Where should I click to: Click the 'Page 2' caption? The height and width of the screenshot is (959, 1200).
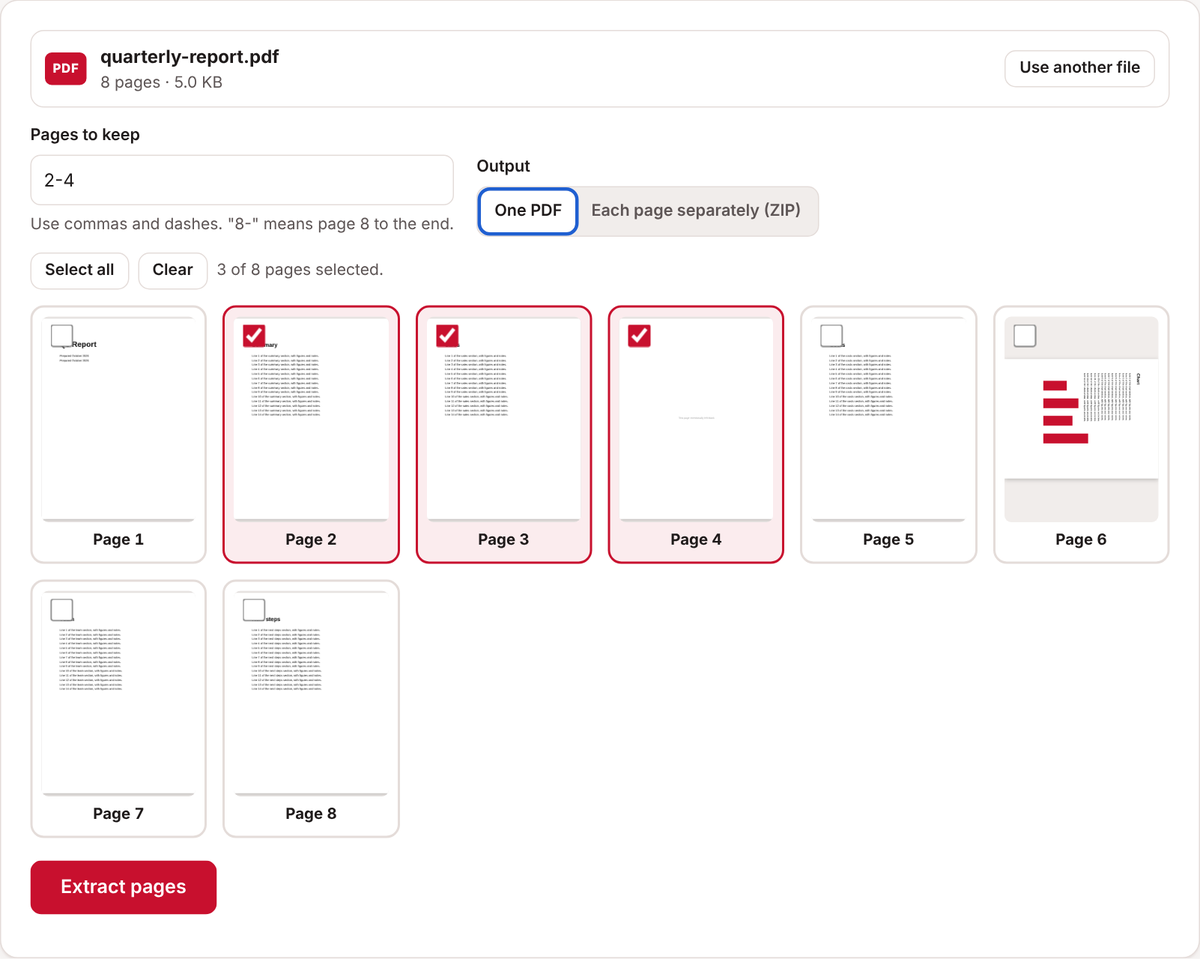tap(311, 539)
